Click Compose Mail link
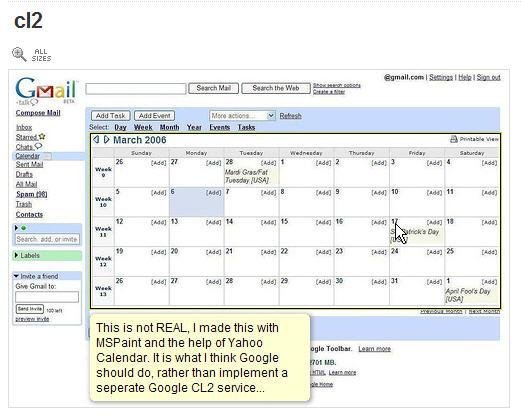The image size is (521, 418). (38, 113)
